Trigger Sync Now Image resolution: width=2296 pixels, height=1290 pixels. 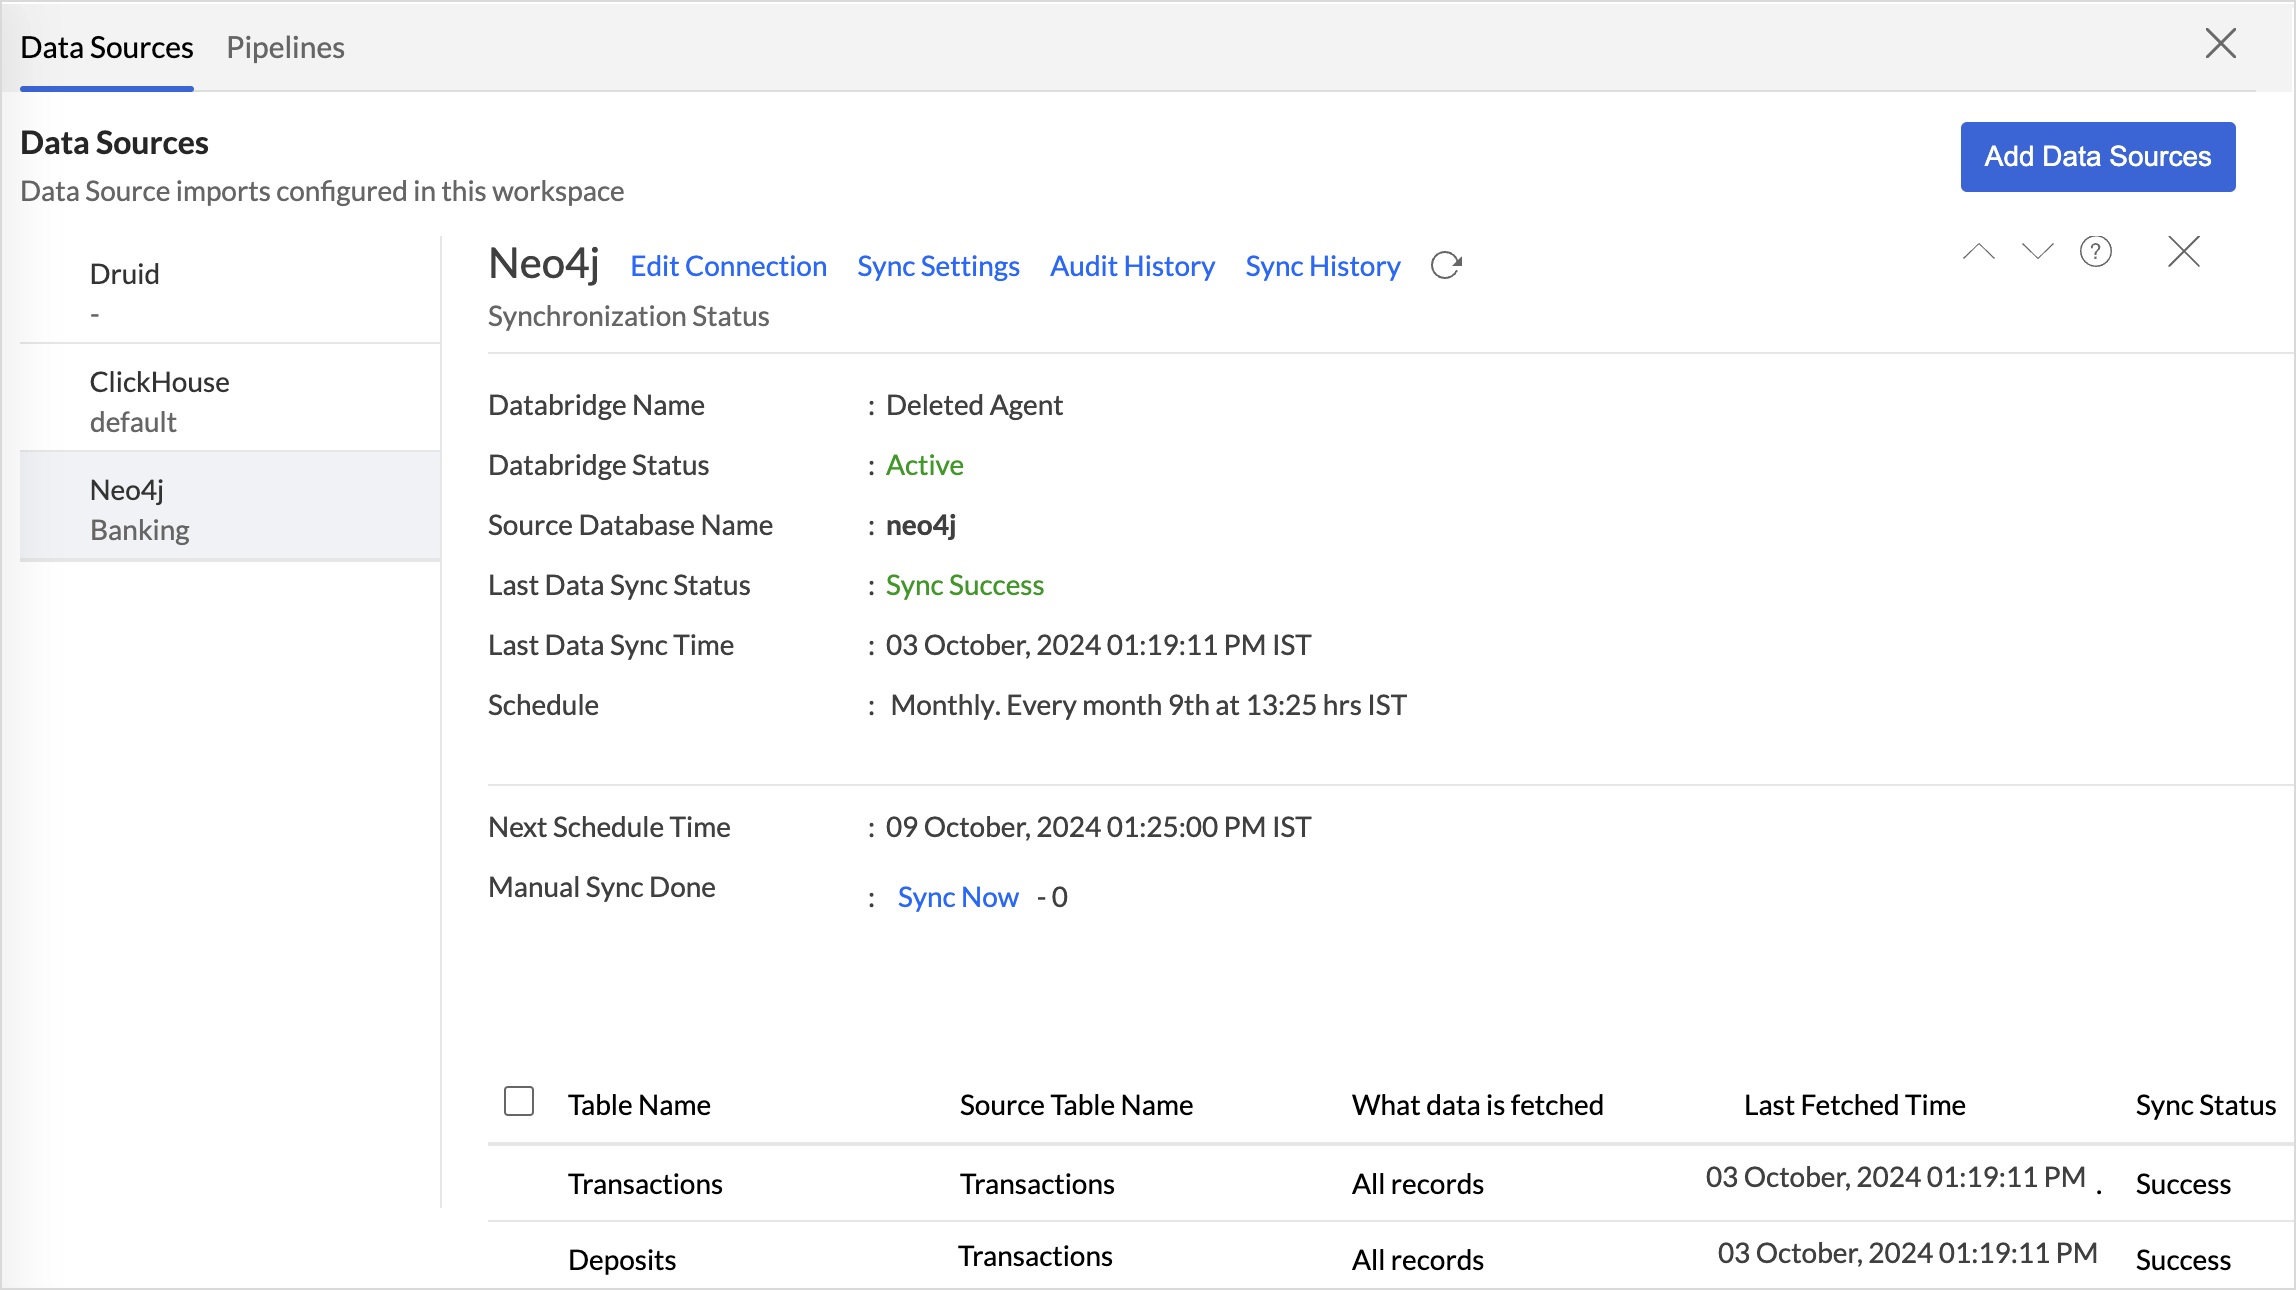coord(958,898)
